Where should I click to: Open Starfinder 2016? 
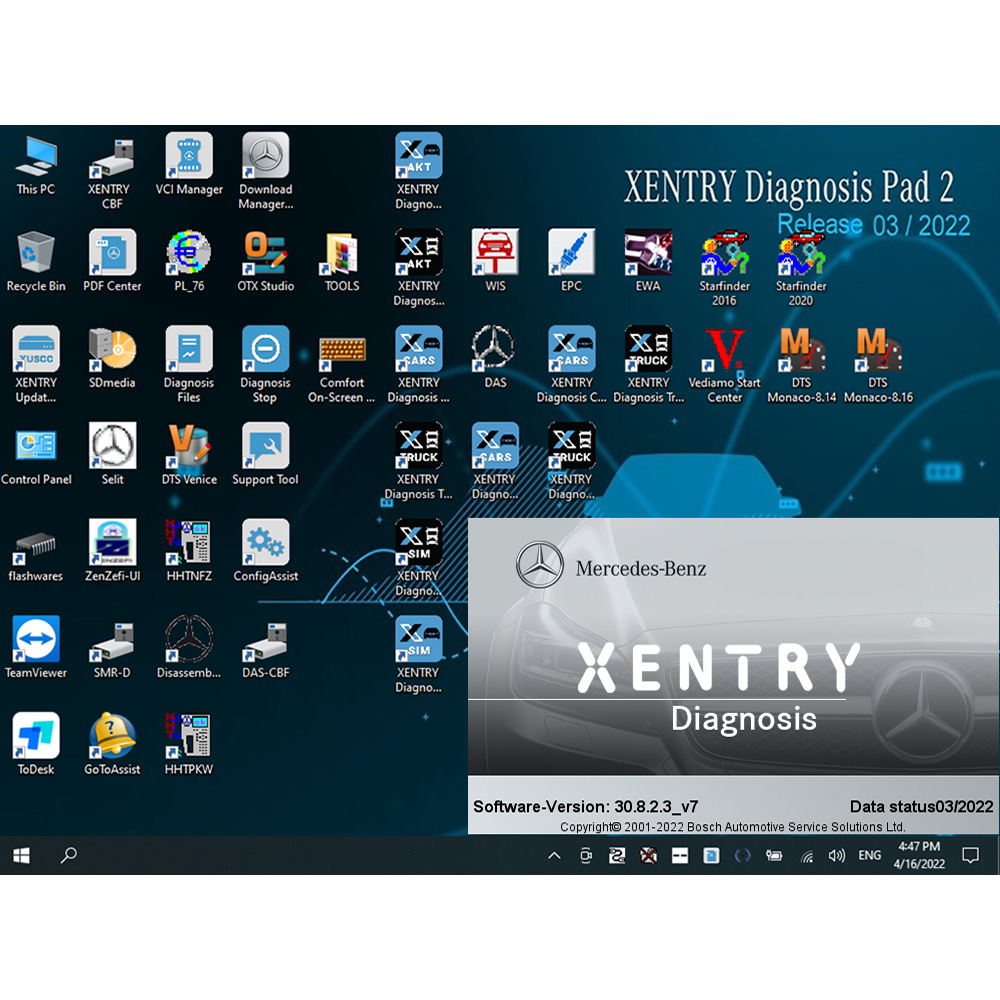click(724, 268)
